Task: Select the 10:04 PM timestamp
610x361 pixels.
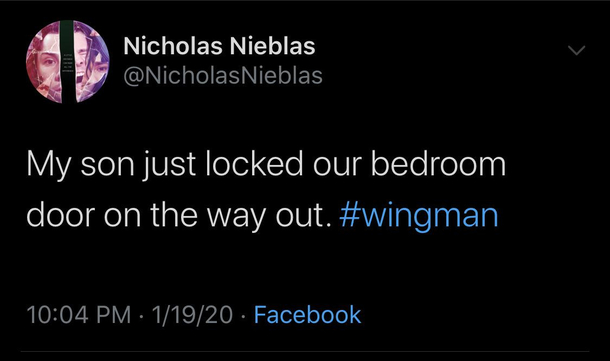Action: click(x=79, y=315)
